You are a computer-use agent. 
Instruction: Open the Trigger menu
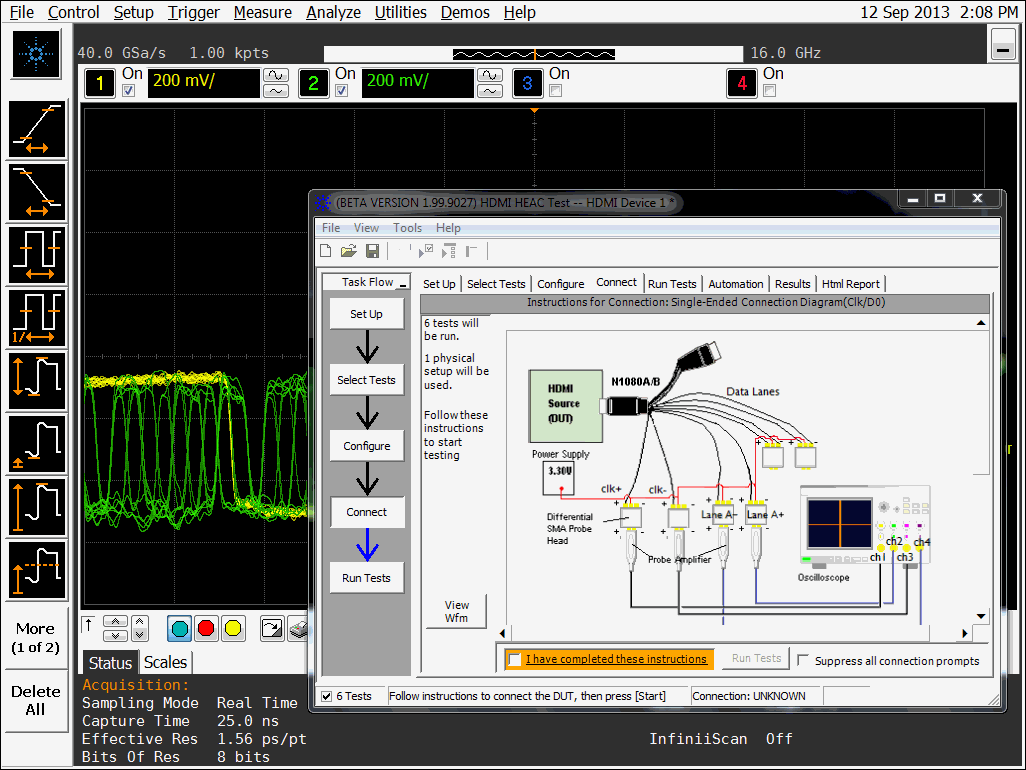[x=194, y=12]
